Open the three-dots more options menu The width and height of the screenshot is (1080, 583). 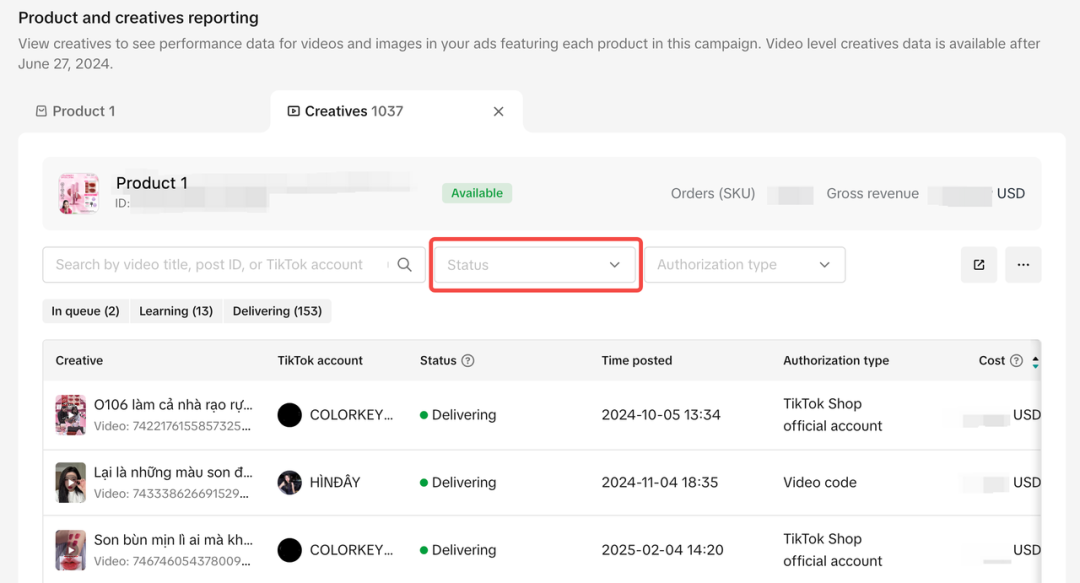coord(1023,265)
